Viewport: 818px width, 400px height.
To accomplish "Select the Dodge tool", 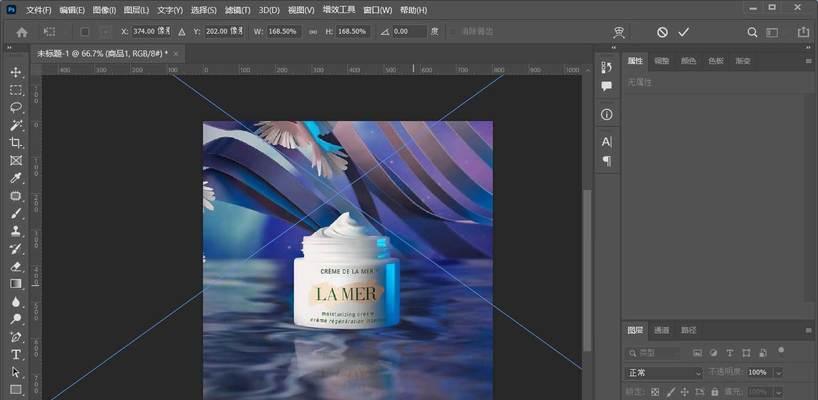I will (16, 319).
